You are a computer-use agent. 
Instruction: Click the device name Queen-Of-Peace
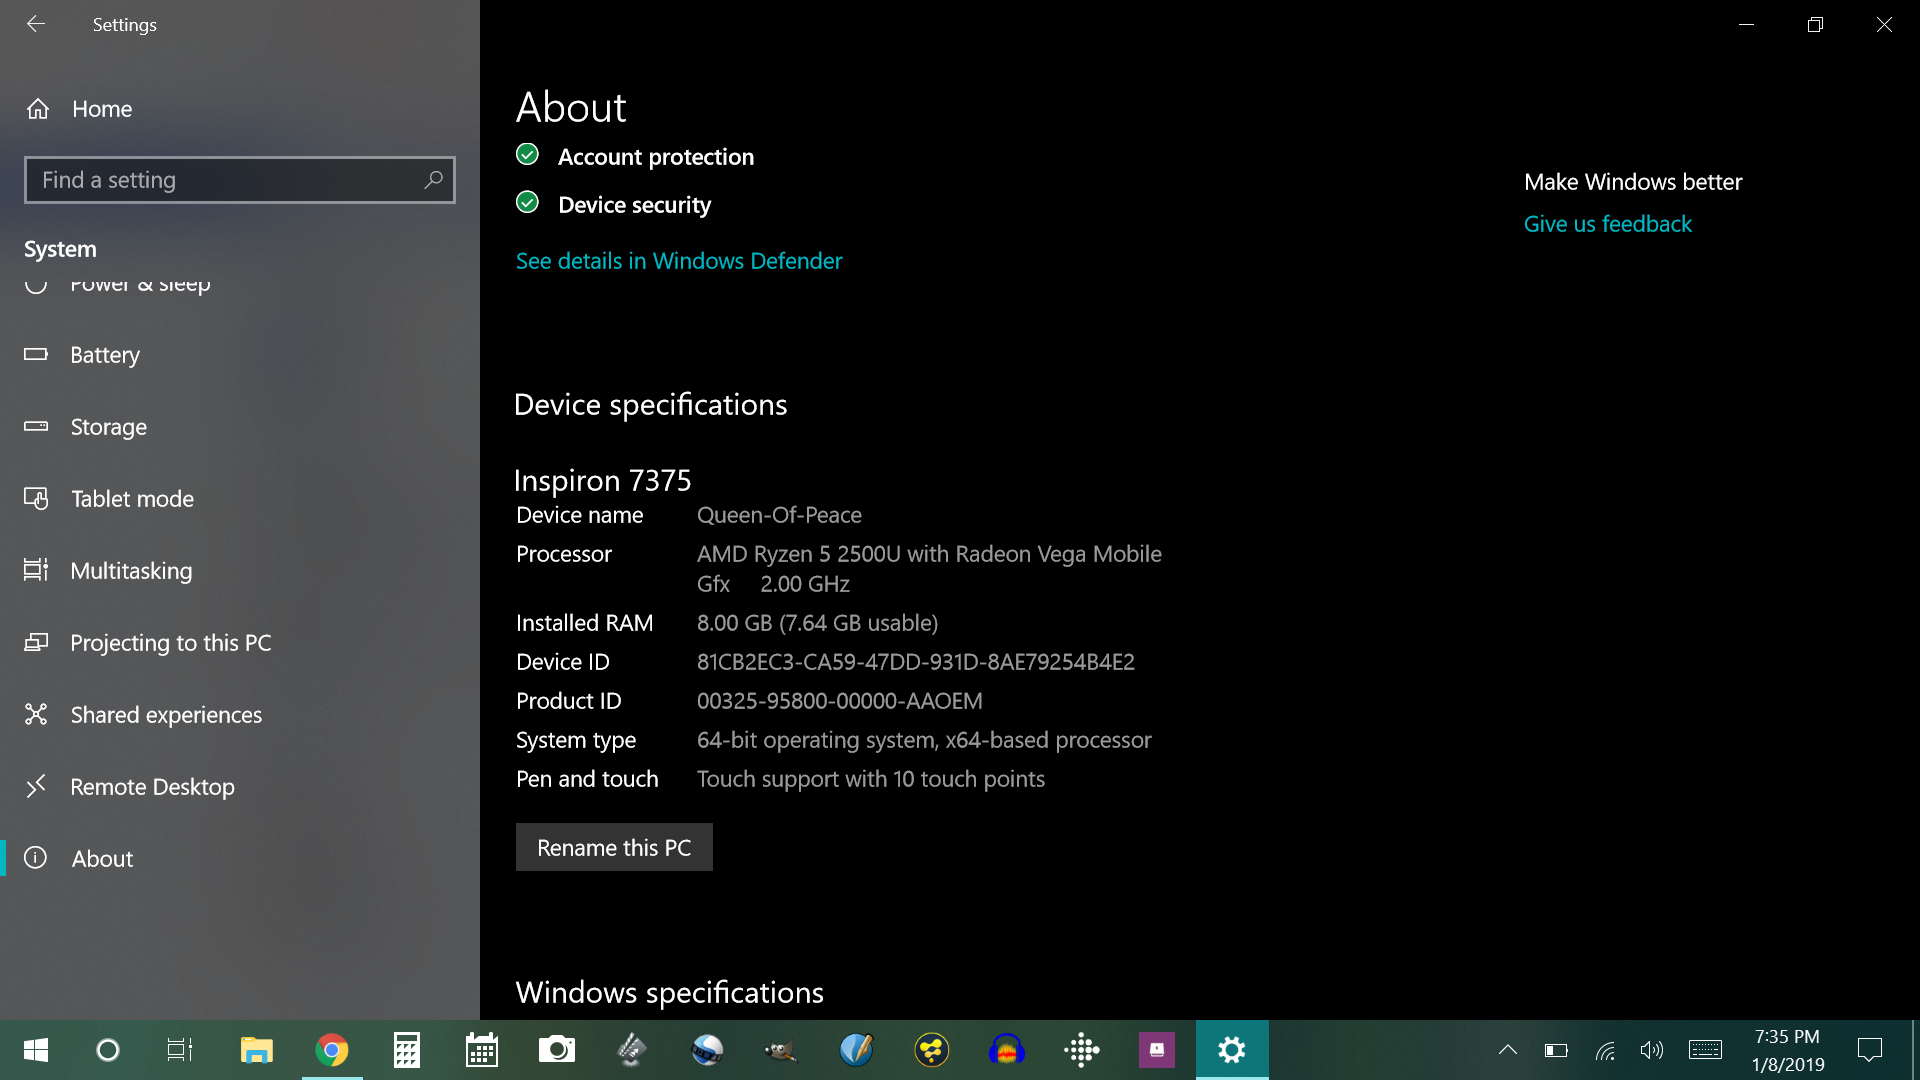[x=779, y=515]
